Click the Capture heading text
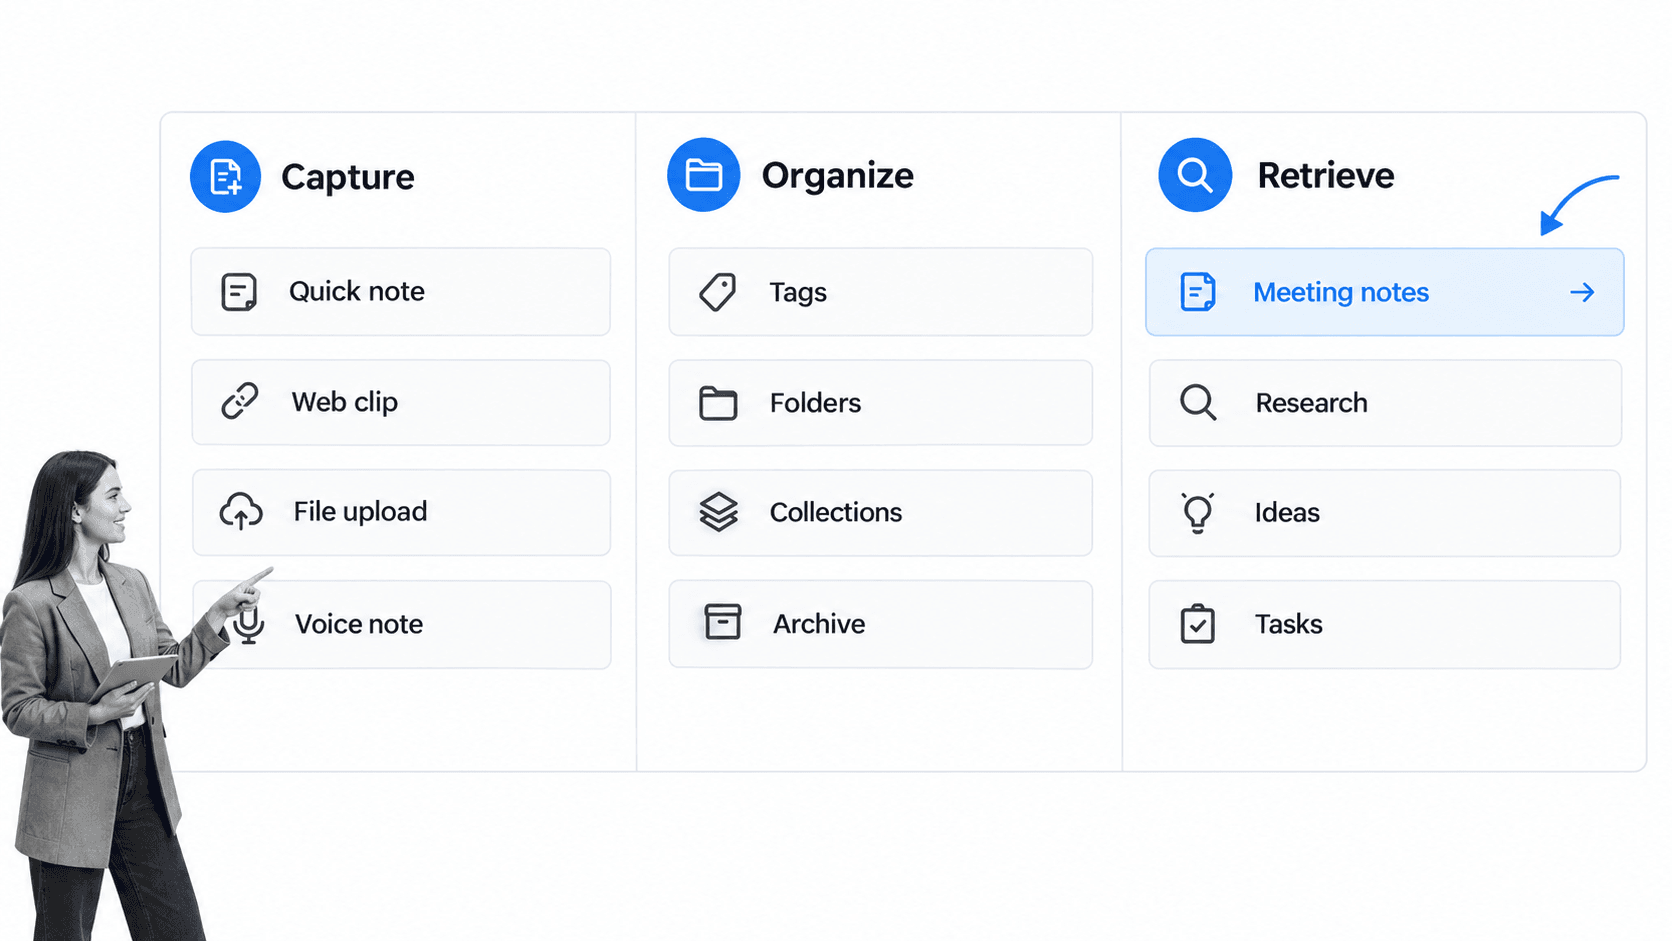 (348, 178)
